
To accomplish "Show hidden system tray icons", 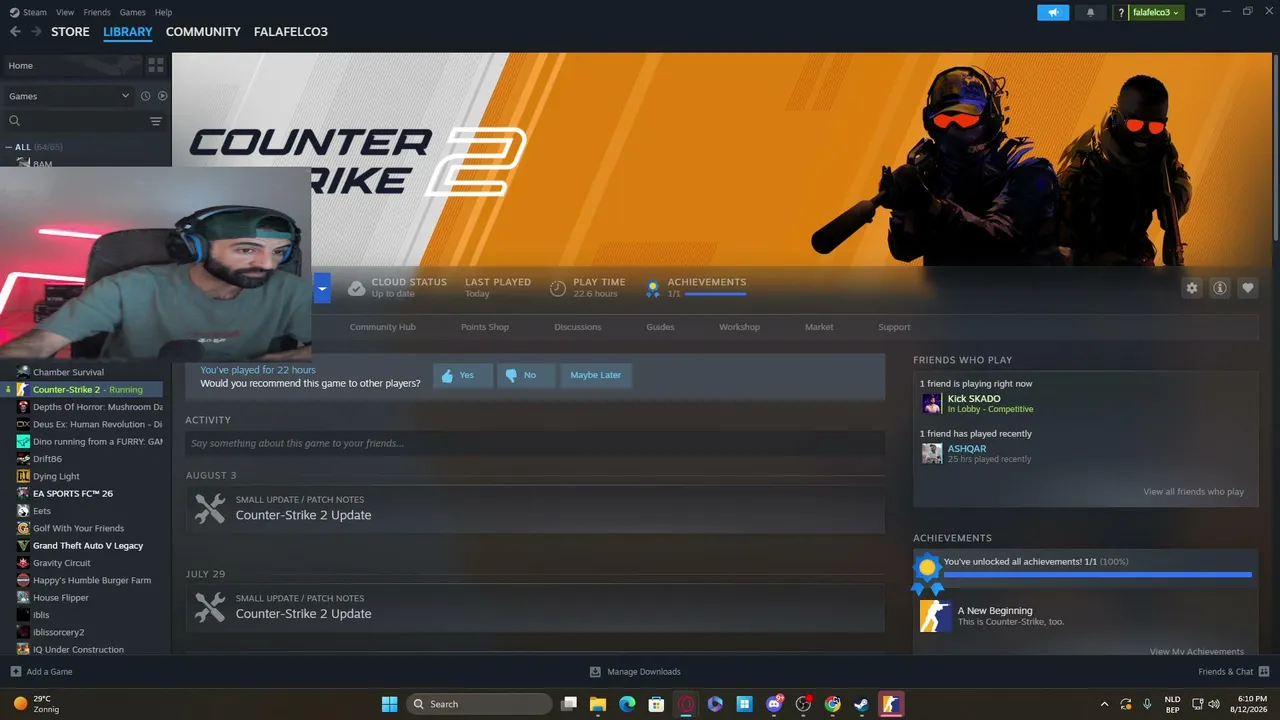I will coord(1104,704).
